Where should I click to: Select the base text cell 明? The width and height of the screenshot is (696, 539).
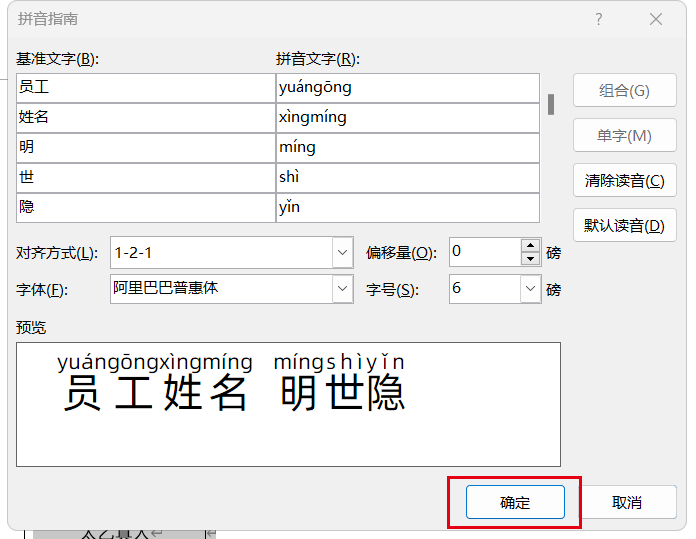coord(146,147)
